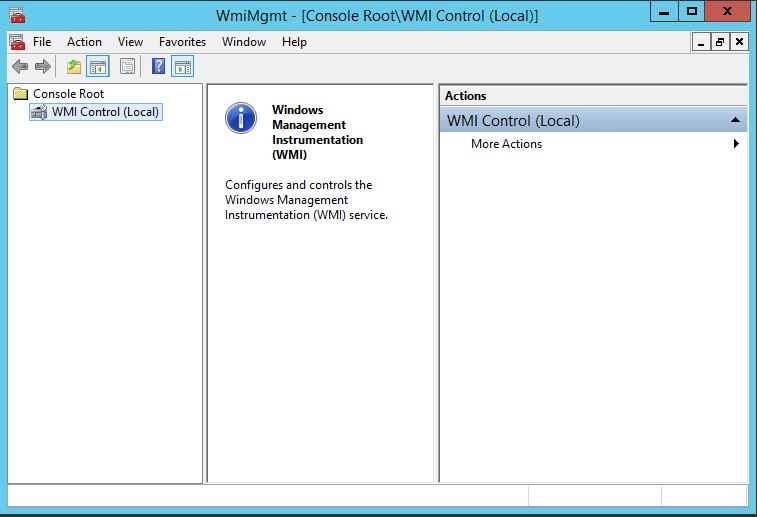Select WMI Control (Local) tree node
Viewport: 757px width, 517px height.
pyautogui.click(x=105, y=112)
